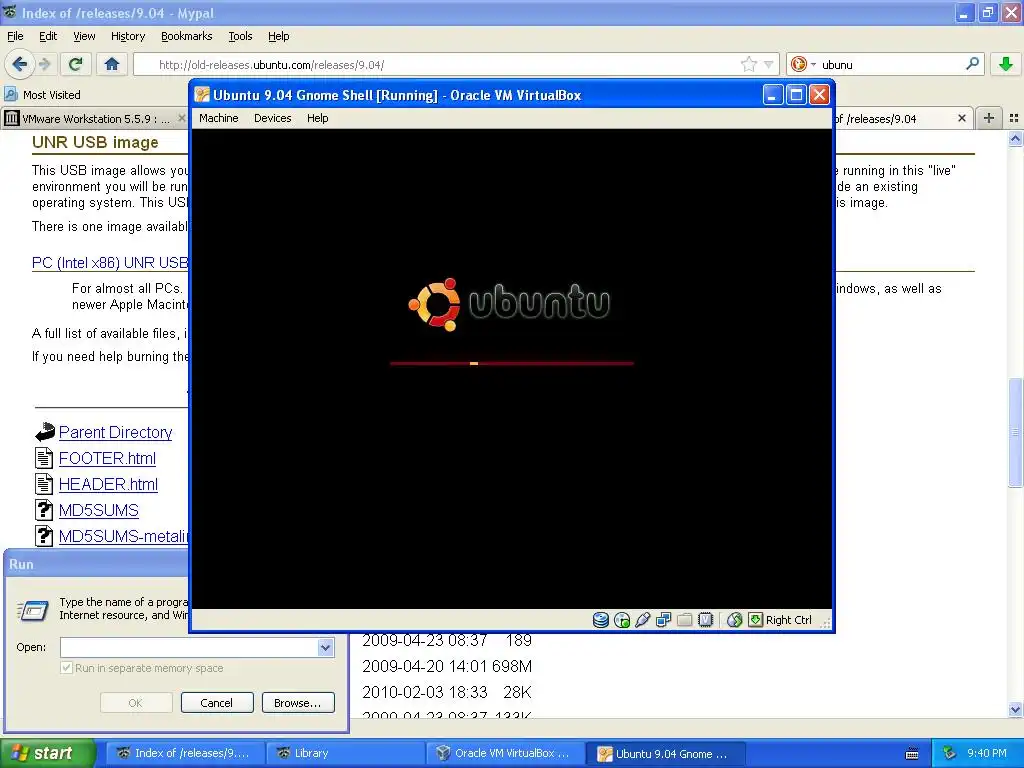Click the FOOTER.html document icon
This screenshot has width=1024, height=768.
(44, 458)
